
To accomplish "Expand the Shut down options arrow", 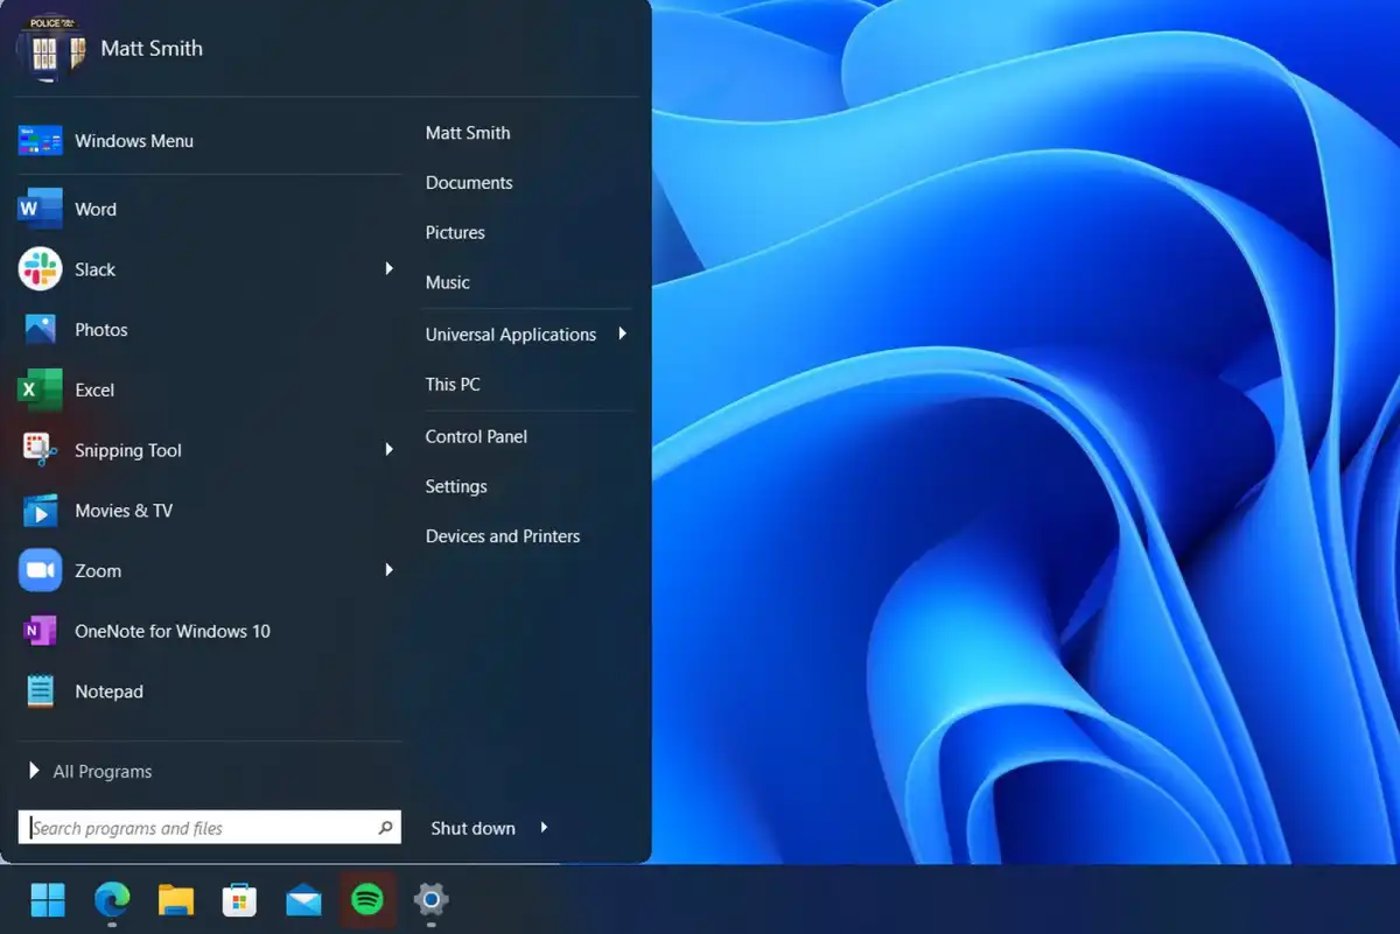I will (x=544, y=828).
